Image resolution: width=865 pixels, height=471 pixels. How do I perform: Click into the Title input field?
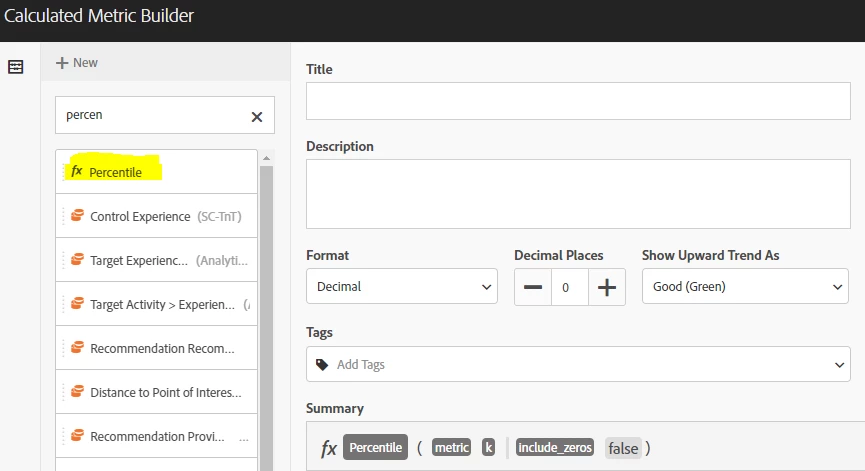coord(578,101)
